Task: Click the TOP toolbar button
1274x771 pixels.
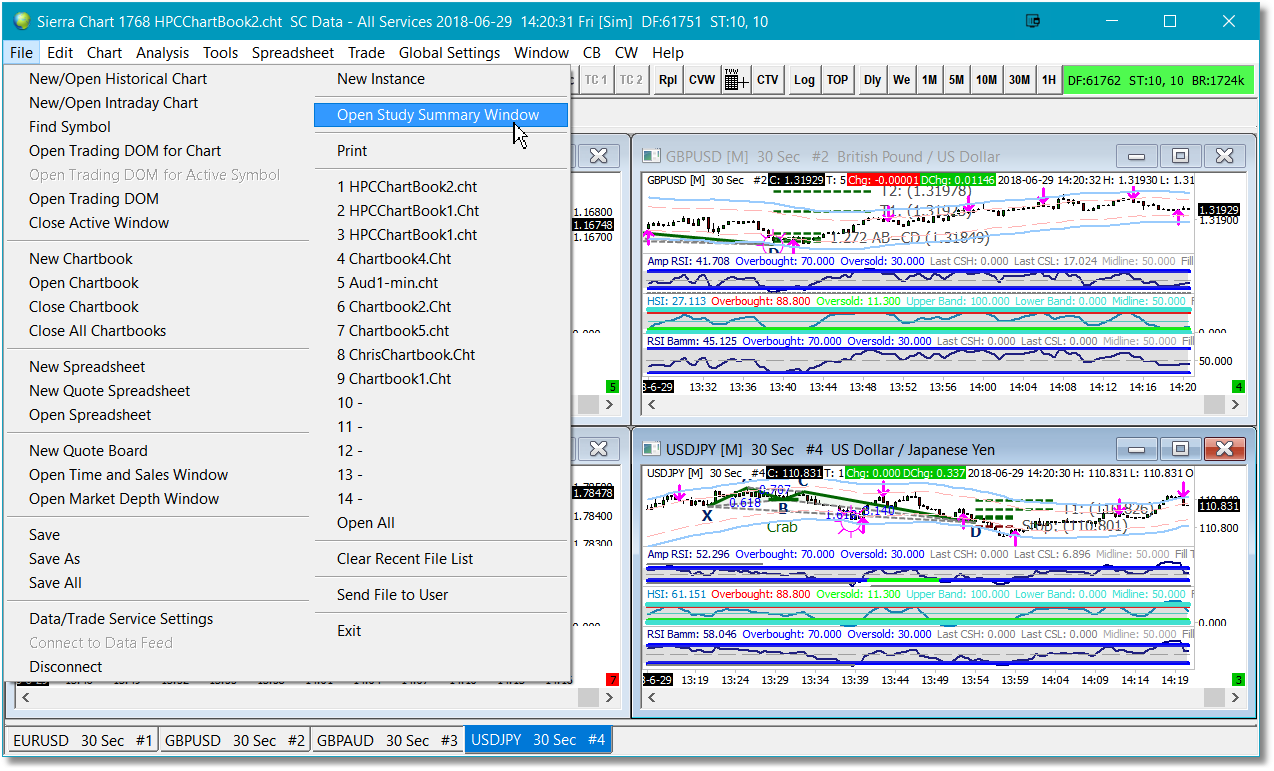Action: tap(837, 80)
